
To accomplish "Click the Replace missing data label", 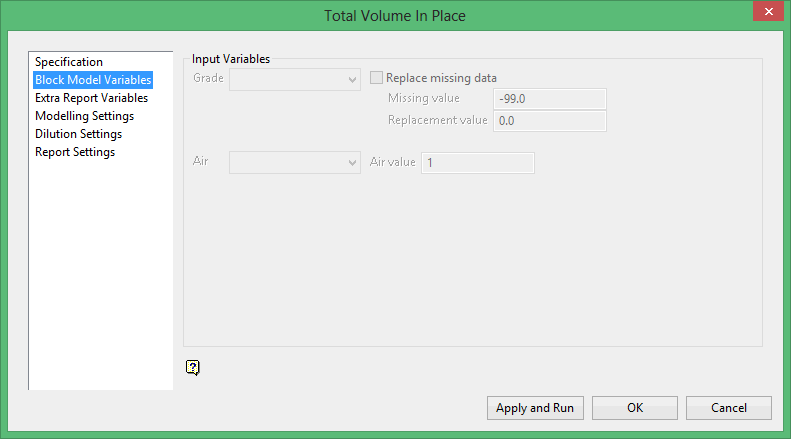I will (441, 78).
